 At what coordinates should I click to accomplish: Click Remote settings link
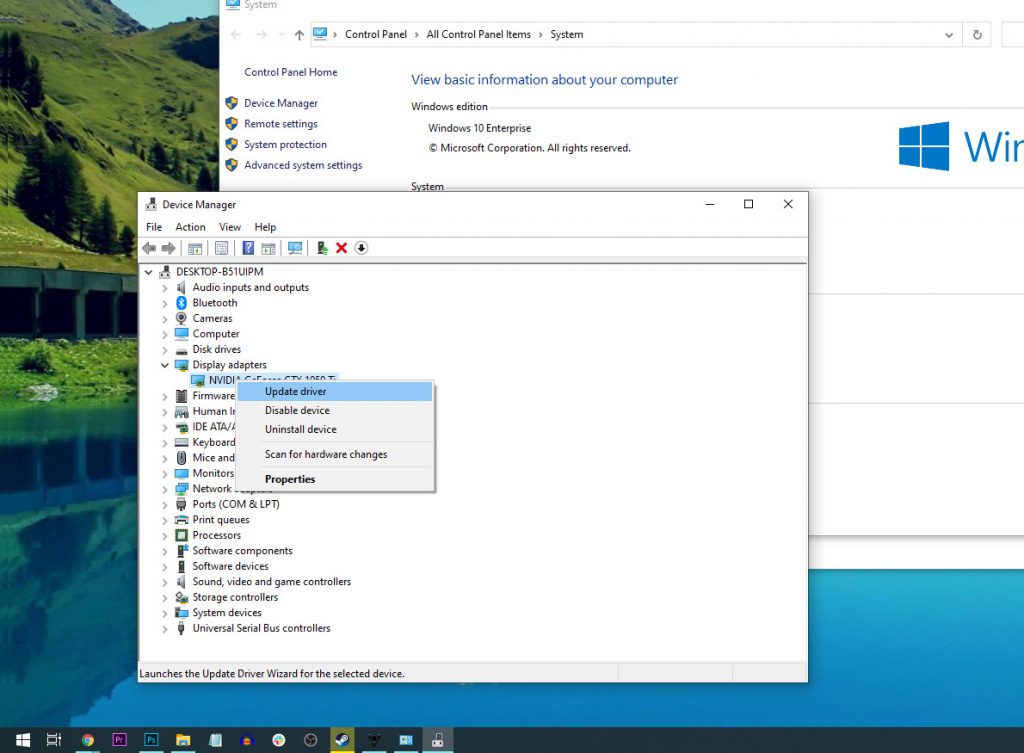click(281, 123)
